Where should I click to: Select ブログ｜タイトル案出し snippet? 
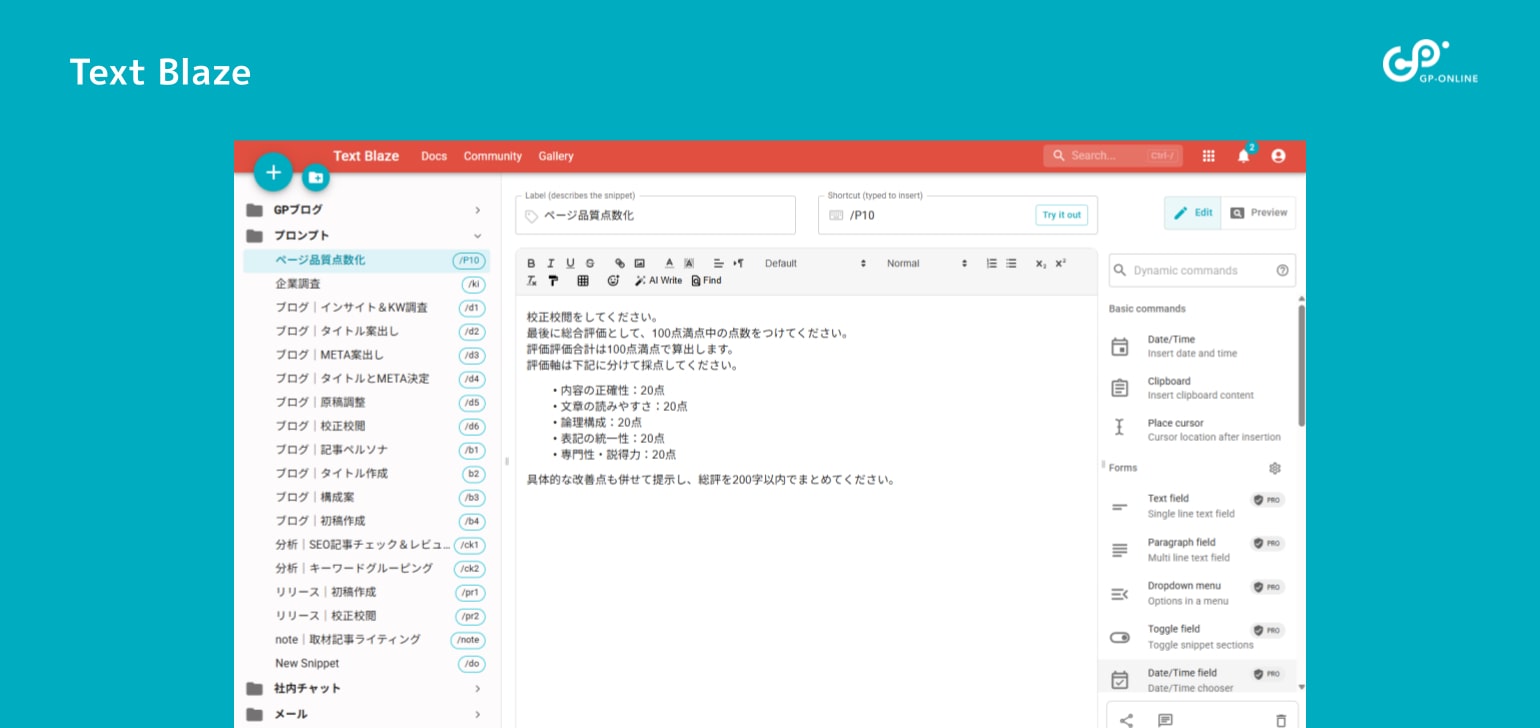366,331
